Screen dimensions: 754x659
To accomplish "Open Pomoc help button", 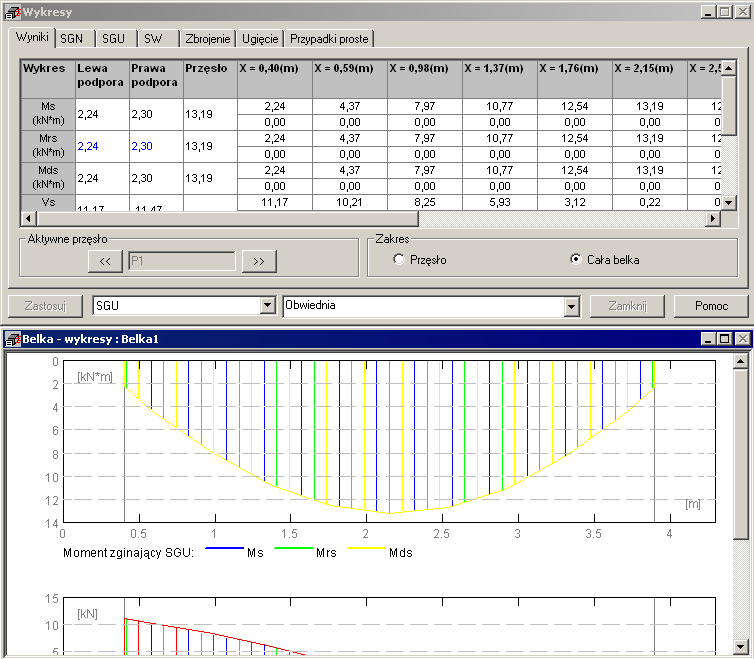I will 711,306.
